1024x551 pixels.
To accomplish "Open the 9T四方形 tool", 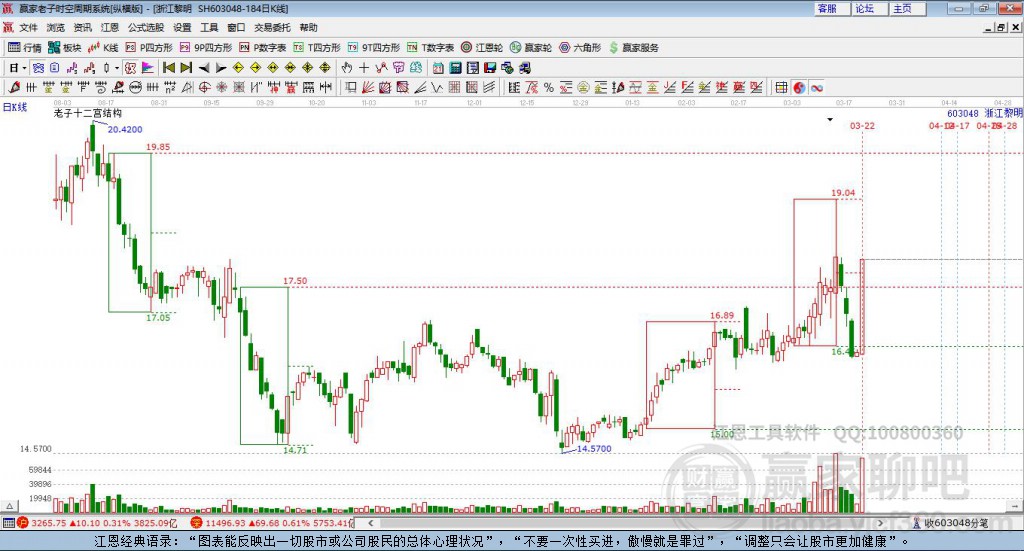I will click(374, 48).
